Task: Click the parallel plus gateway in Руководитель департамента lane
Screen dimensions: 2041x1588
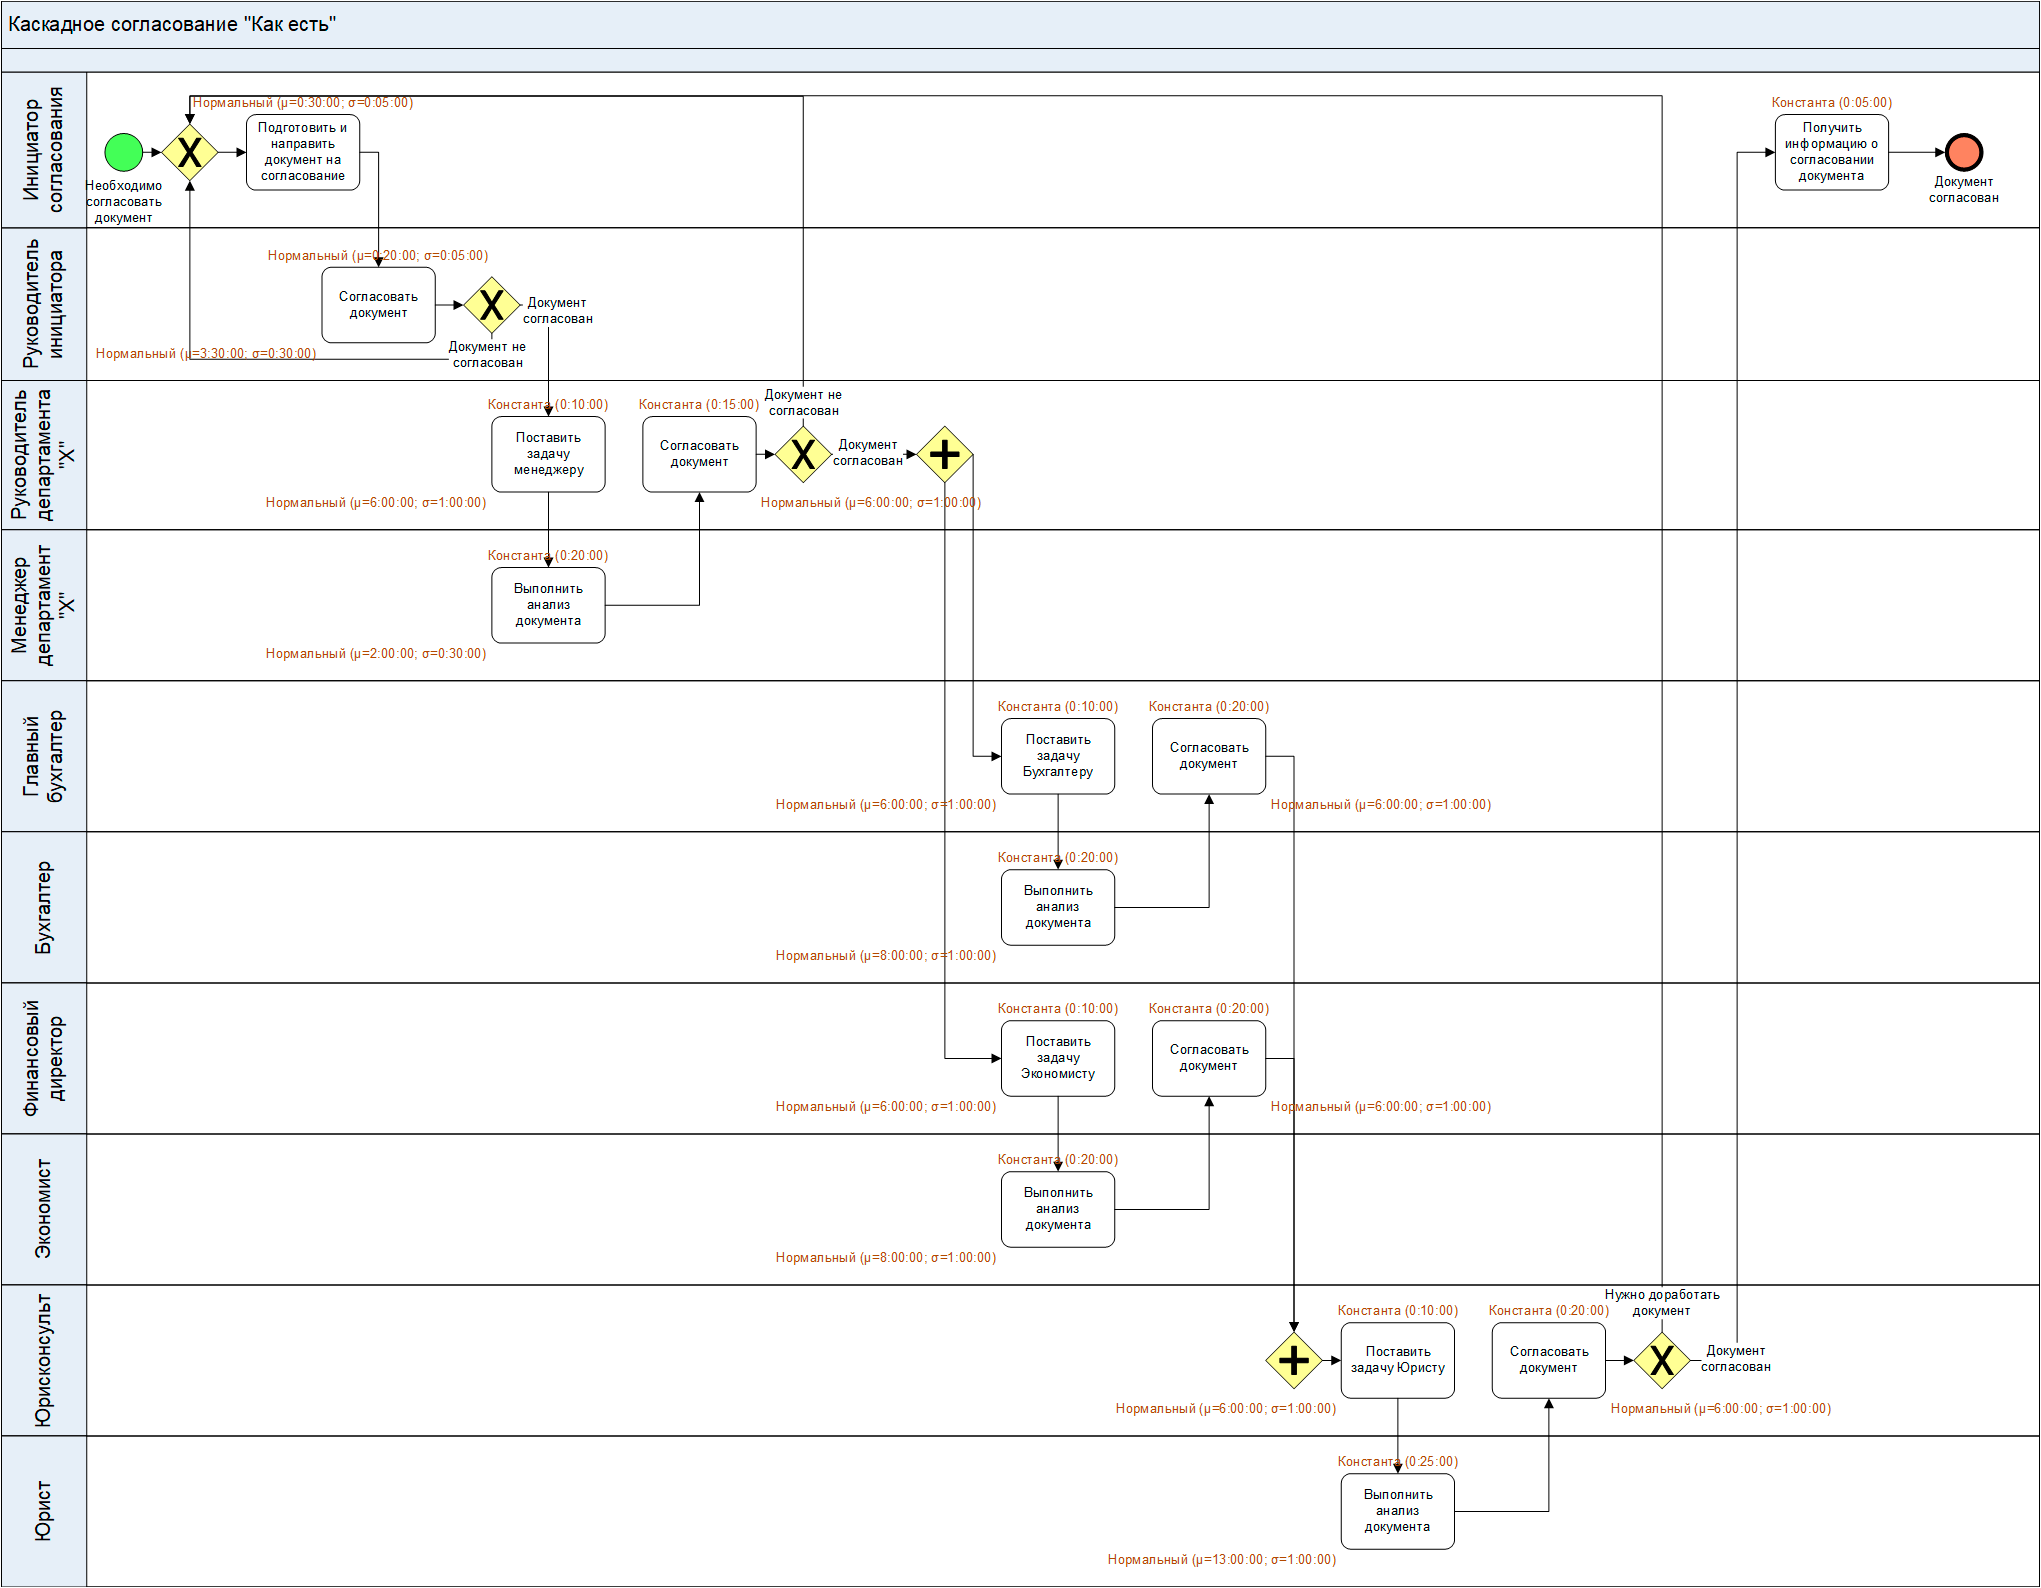Action: pos(945,455)
